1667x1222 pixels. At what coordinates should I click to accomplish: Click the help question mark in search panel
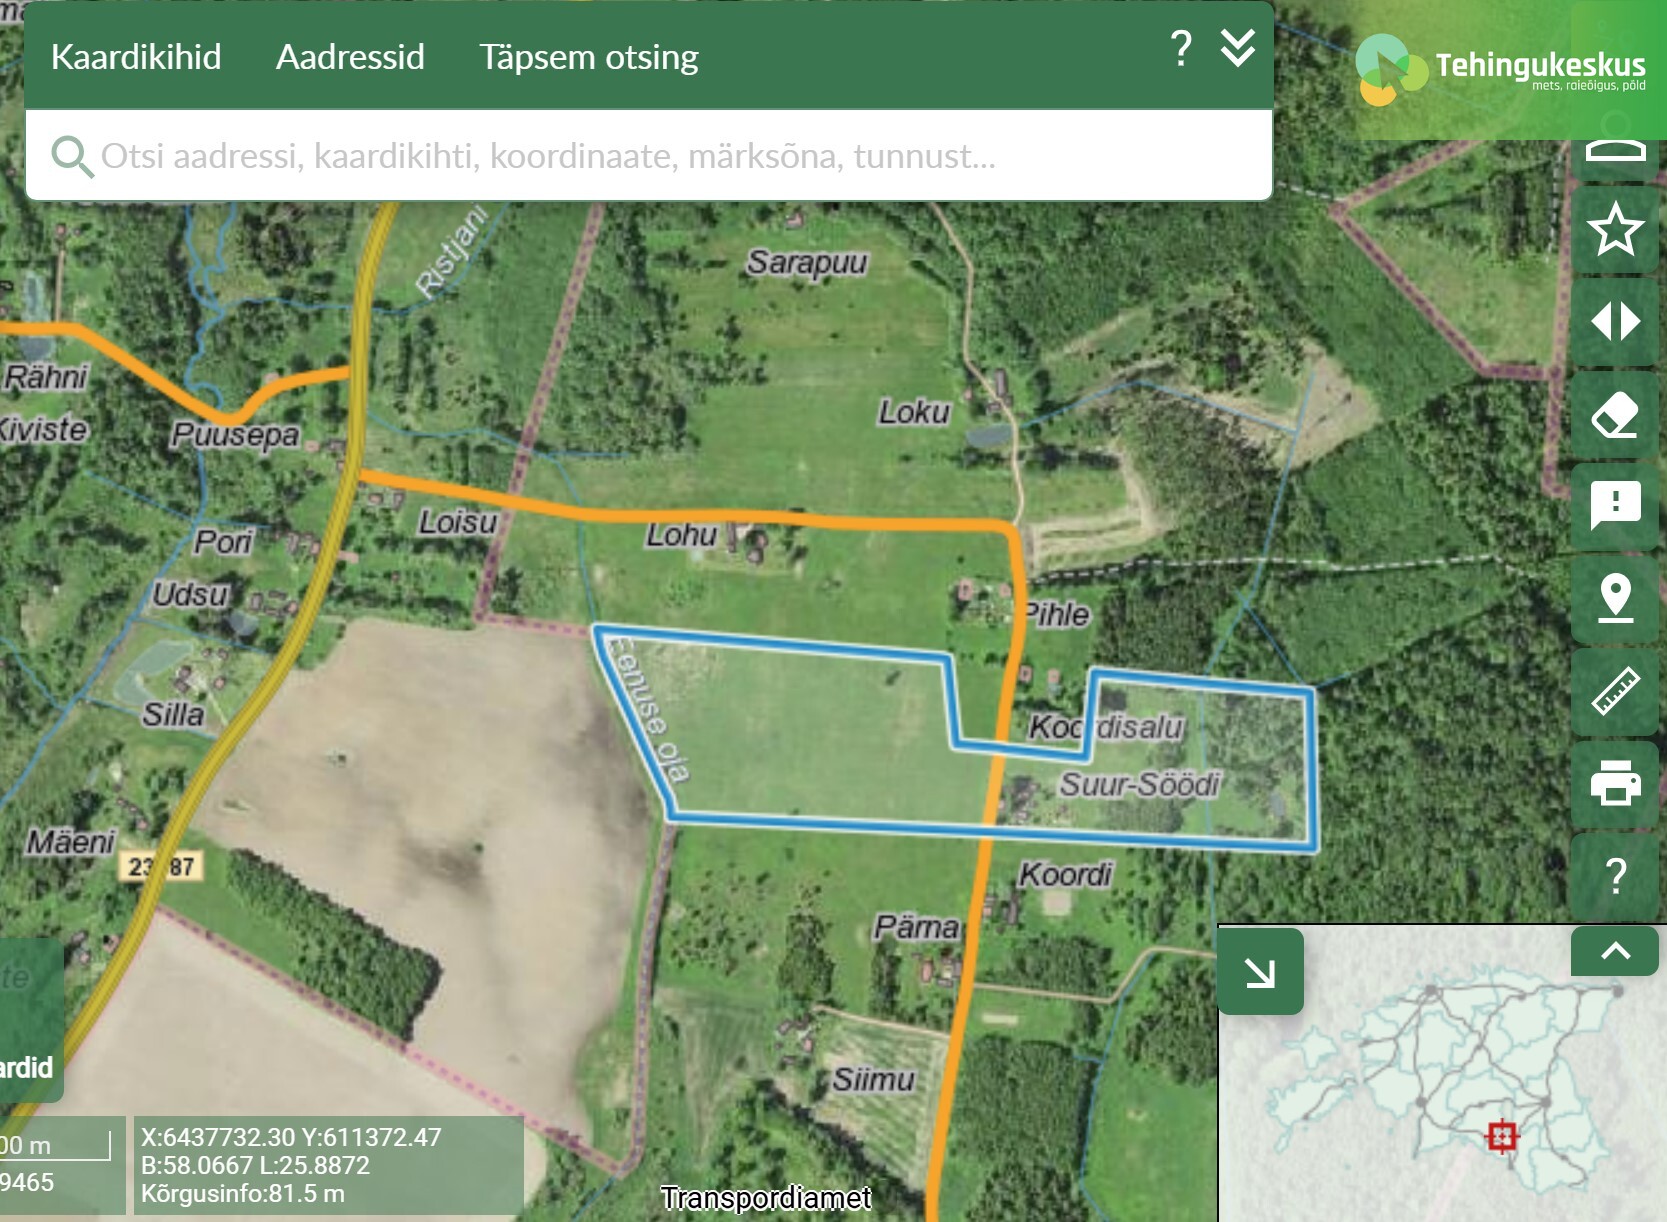coord(1180,48)
